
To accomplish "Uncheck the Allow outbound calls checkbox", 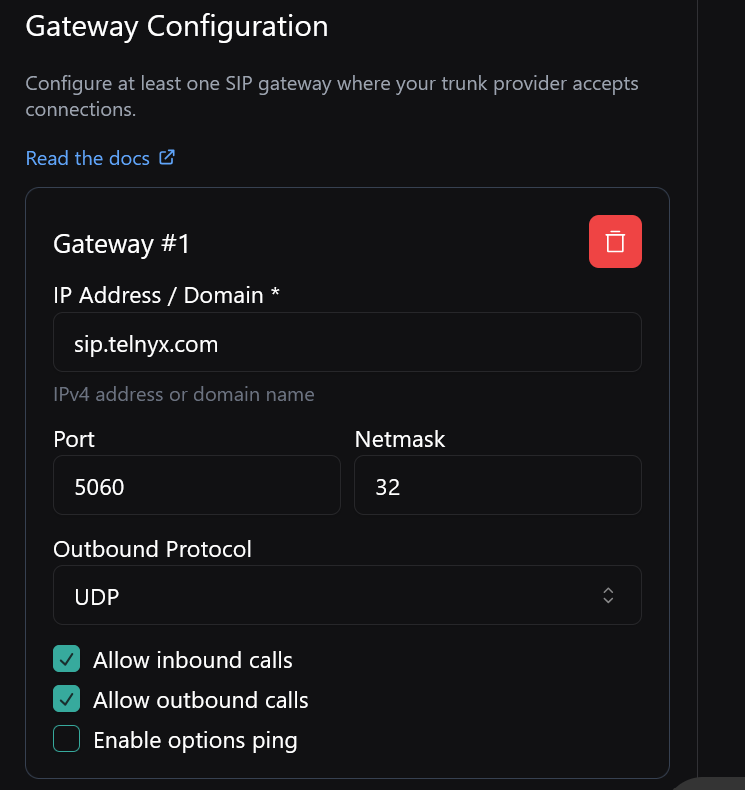I will click(66, 699).
